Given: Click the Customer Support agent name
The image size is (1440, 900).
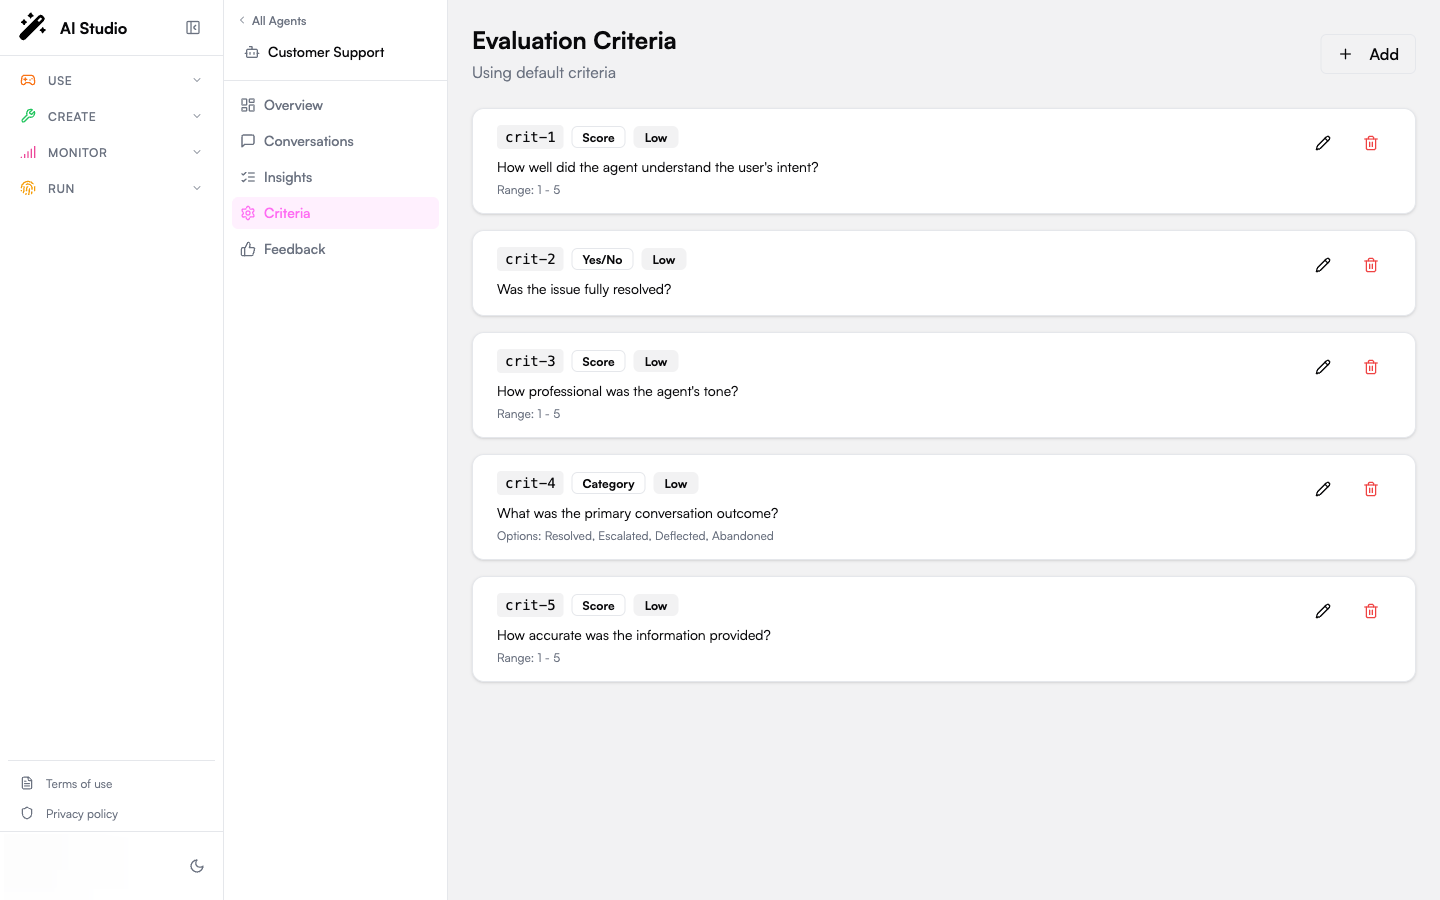Looking at the screenshot, I should point(326,52).
